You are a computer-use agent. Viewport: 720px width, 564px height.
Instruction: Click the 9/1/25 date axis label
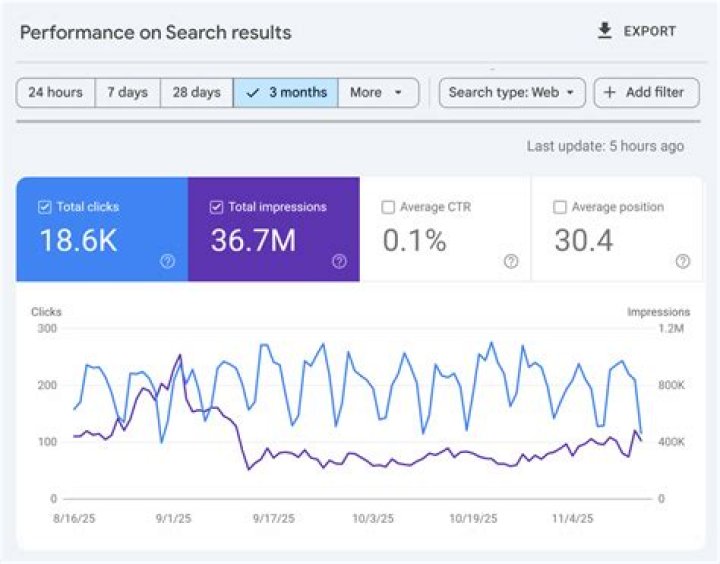pos(173,519)
